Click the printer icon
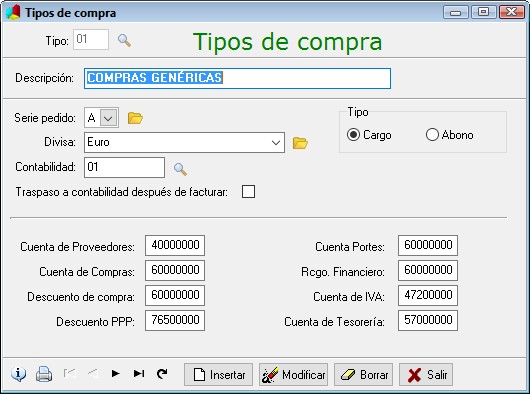The height and width of the screenshot is (394, 530). pyautogui.click(x=44, y=374)
